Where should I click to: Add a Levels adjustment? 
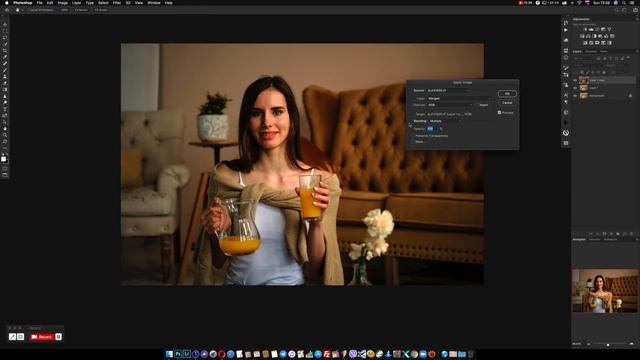pyautogui.click(x=591, y=29)
